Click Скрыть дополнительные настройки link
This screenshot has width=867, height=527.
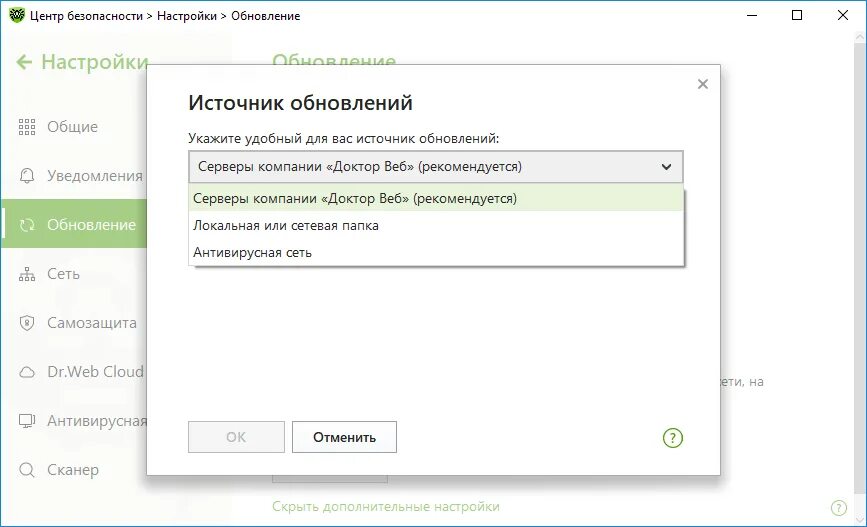click(x=385, y=507)
